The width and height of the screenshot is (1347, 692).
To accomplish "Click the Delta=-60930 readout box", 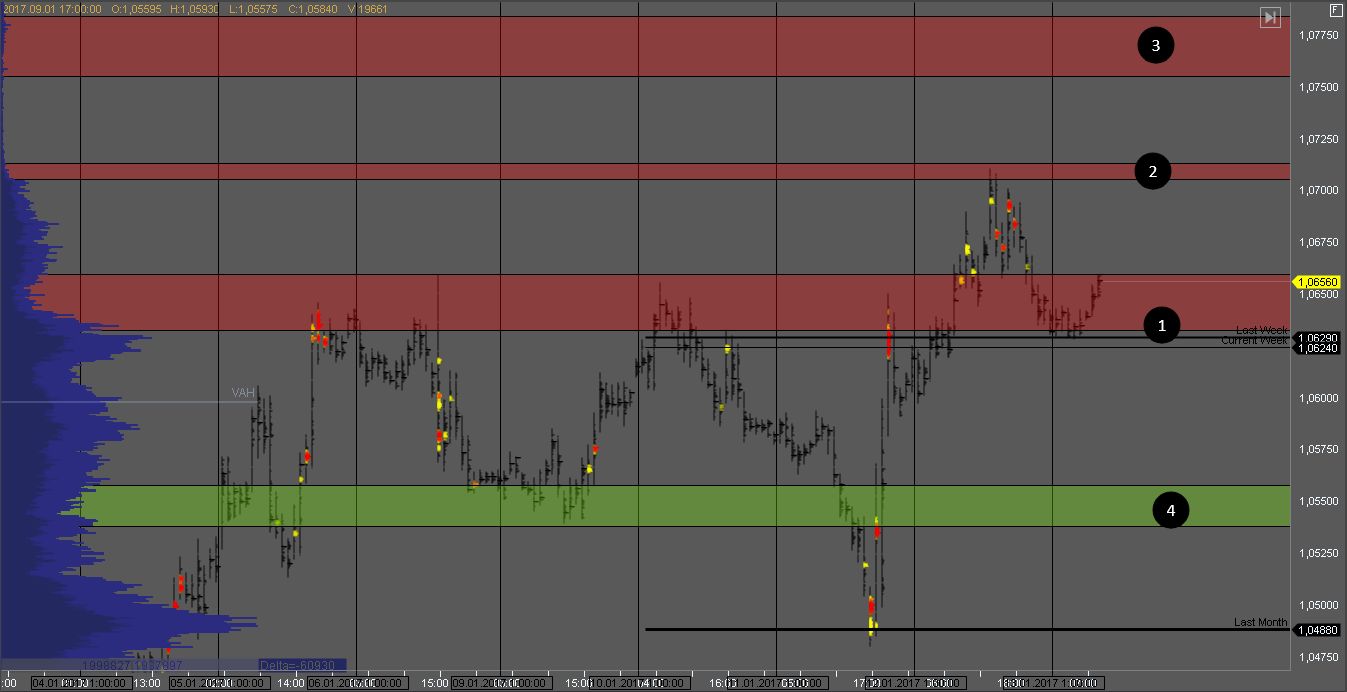I will (301, 665).
